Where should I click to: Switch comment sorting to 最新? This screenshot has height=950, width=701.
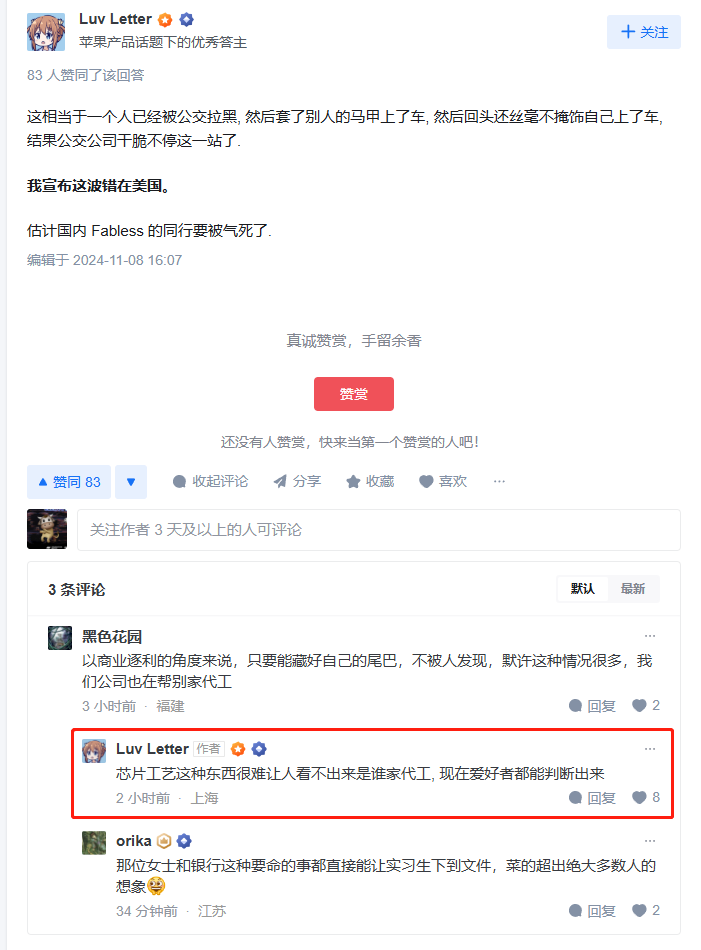(x=633, y=589)
